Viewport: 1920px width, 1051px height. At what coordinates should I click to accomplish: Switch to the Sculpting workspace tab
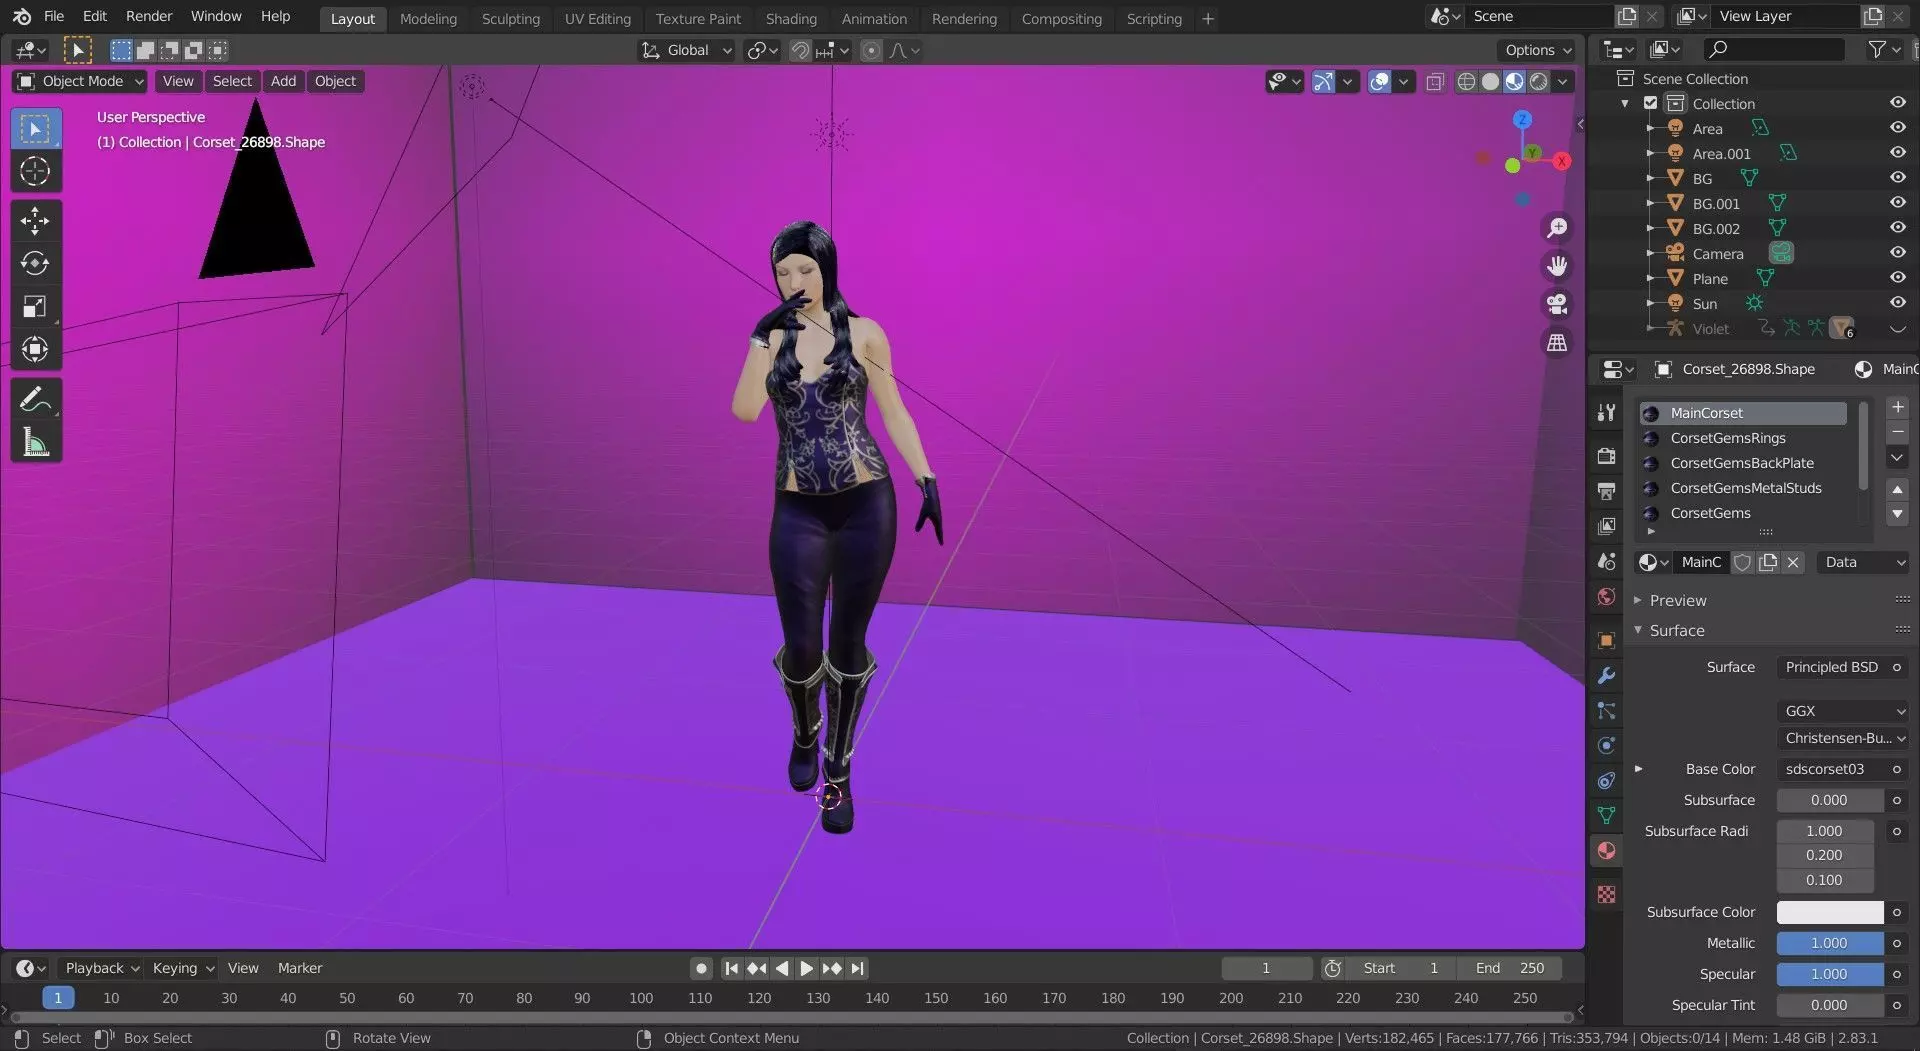[510, 18]
